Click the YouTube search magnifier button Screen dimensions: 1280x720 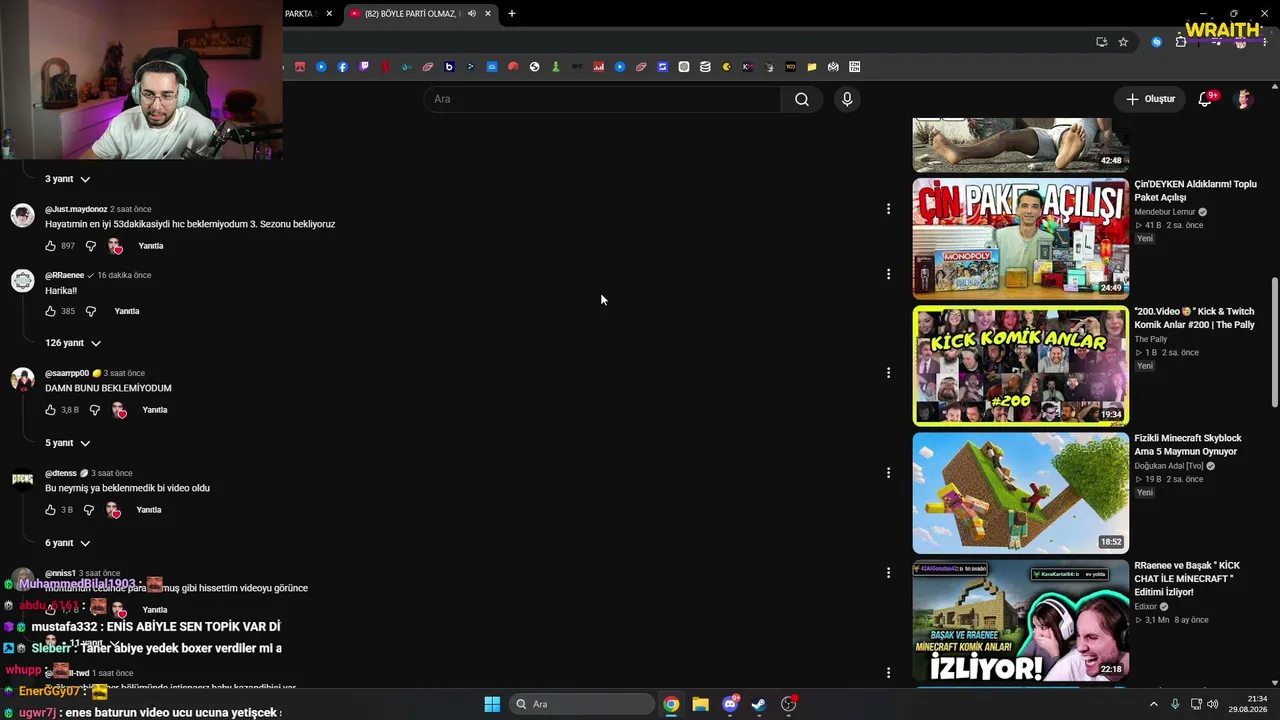(x=802, y=99)
